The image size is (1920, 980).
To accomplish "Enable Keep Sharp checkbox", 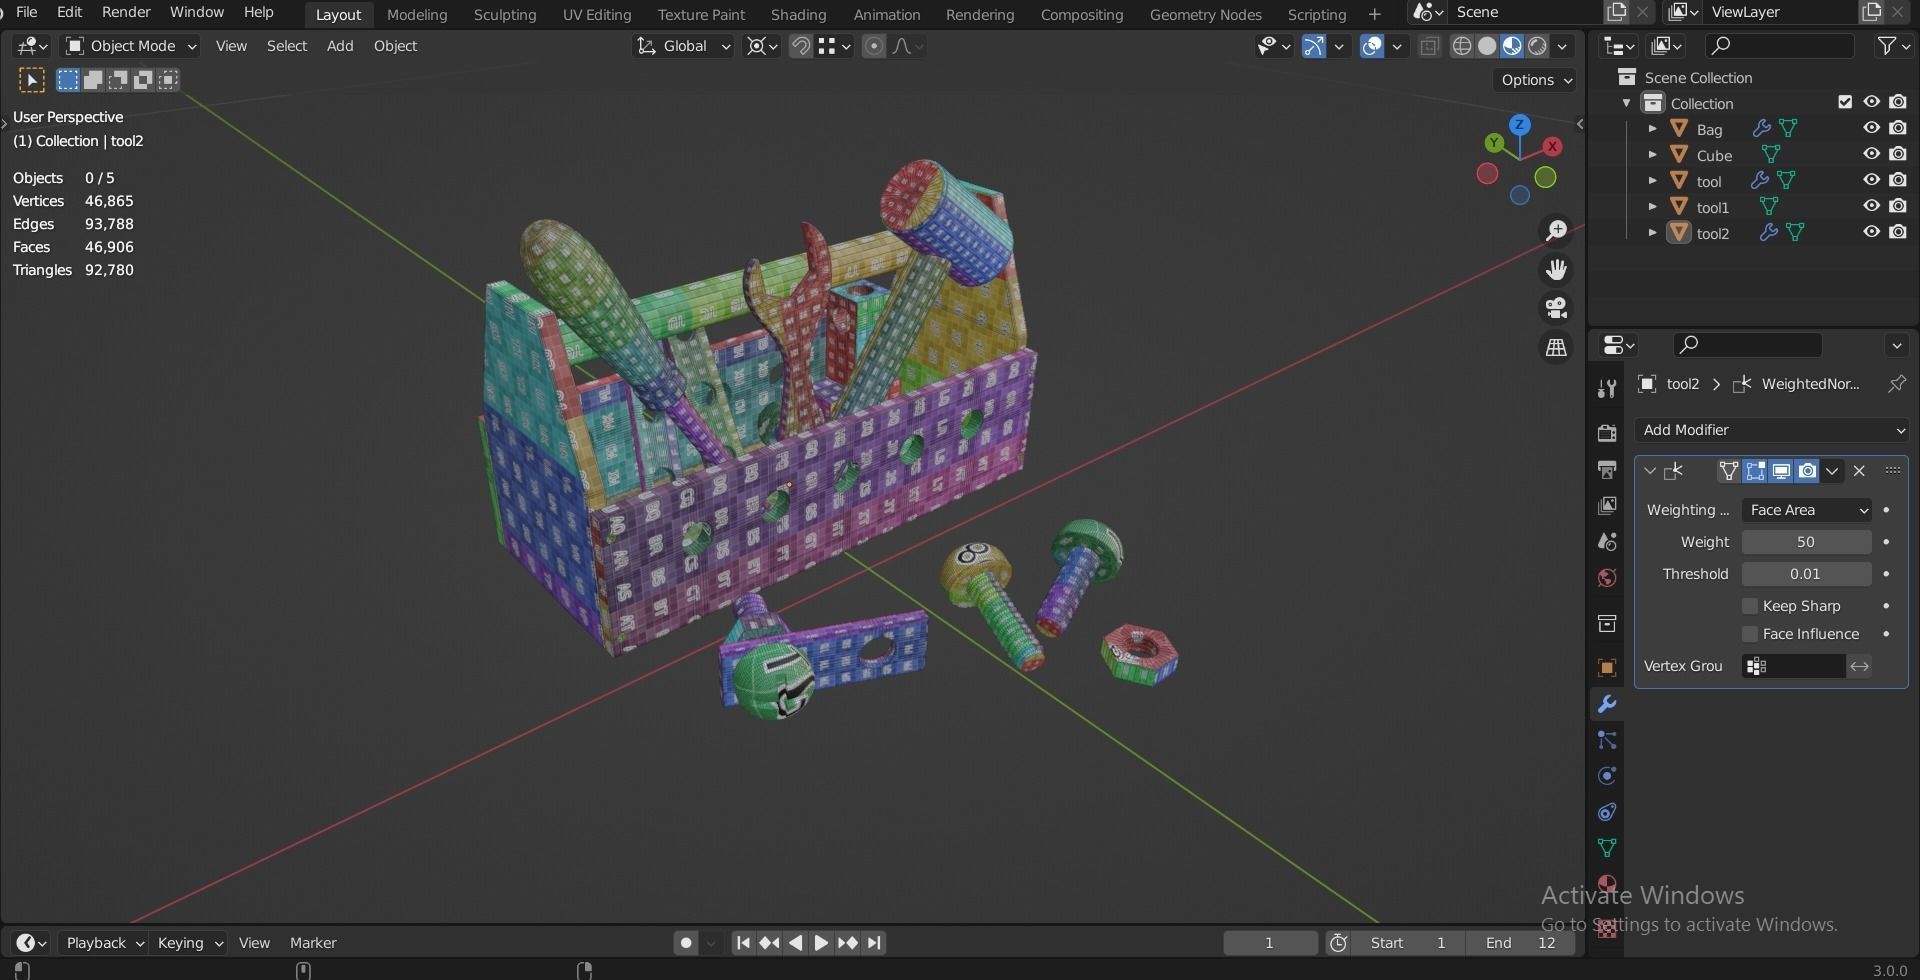I will pyautogui.click(x=1750, y=606).
